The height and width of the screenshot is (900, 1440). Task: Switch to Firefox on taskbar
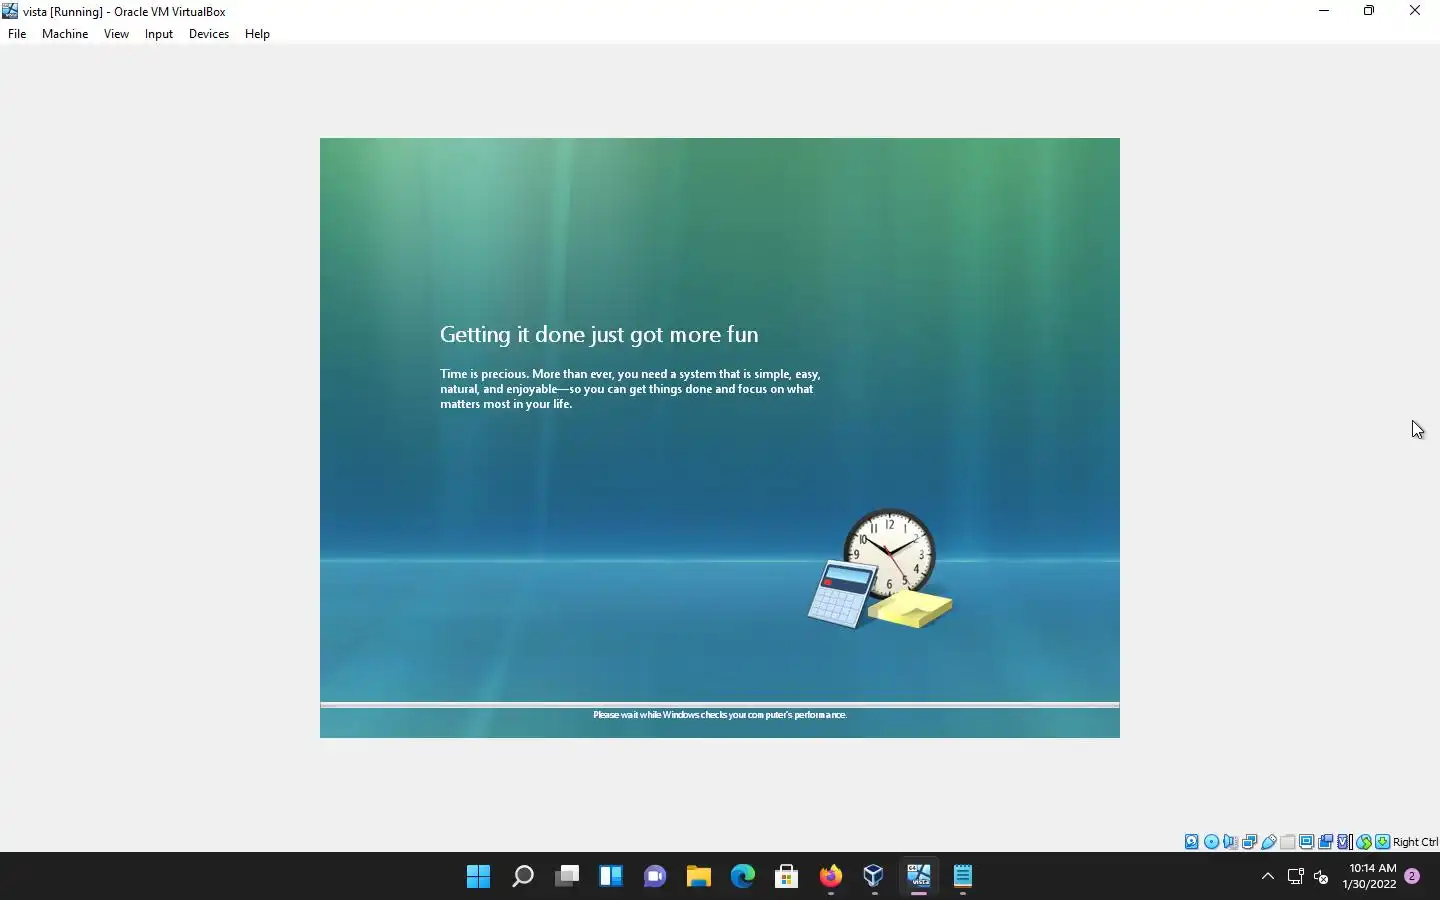click(830, 877)
